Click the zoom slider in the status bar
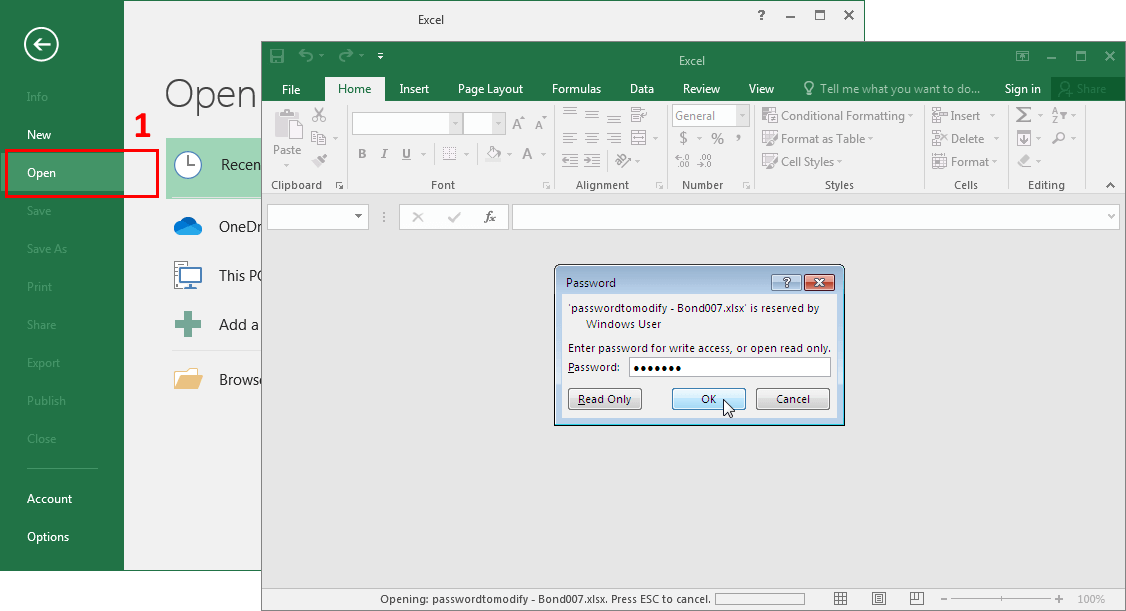 pos(1001,598)
